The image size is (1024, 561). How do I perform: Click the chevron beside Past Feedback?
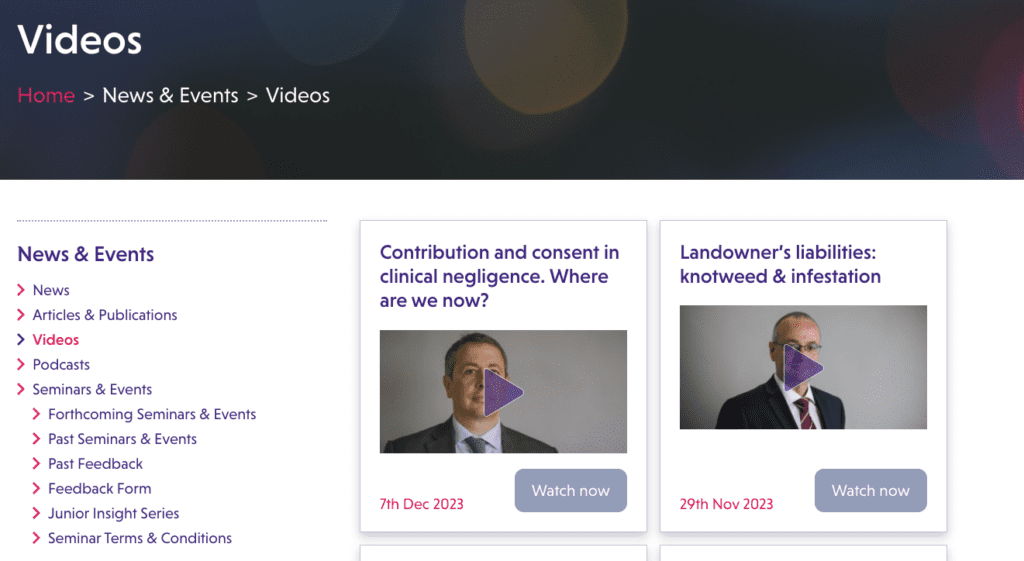coord(38,464)
